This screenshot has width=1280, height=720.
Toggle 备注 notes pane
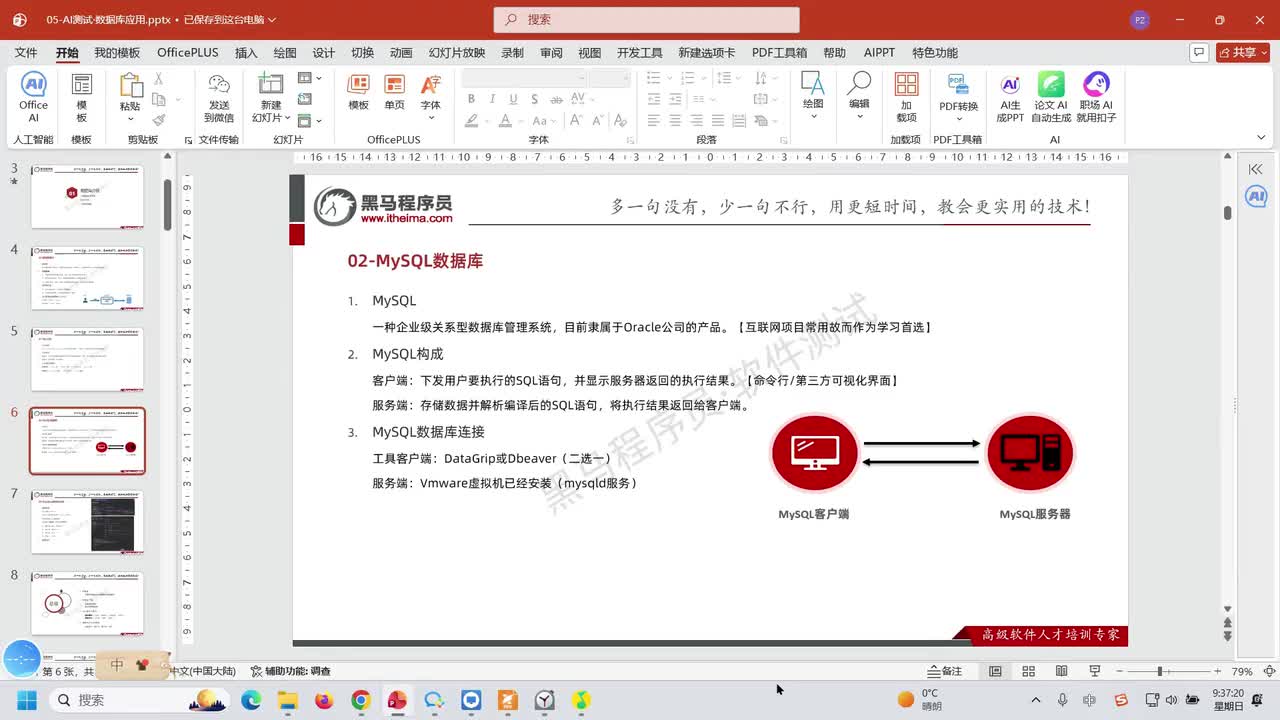[x=945, y=671]
